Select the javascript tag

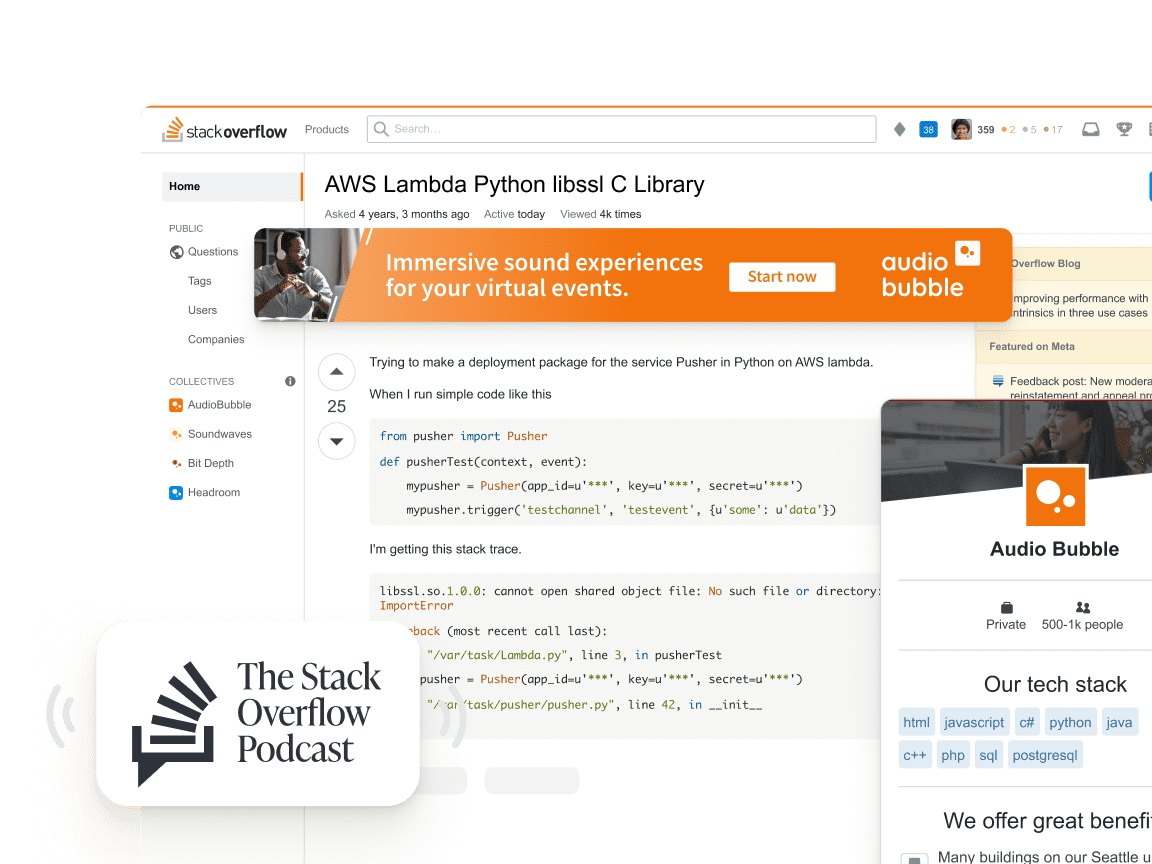click(974, 722)
